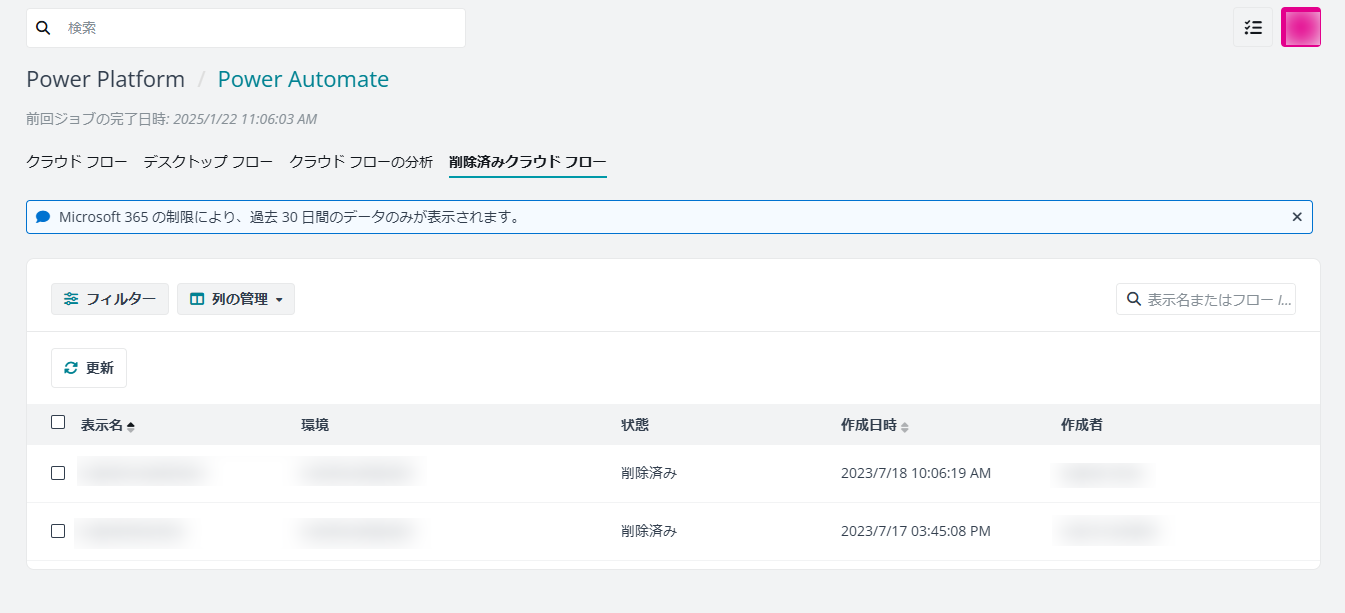Screen dimensions: 1345x613
Task: Click the search magnifier icon
Action: pos(43,28)
